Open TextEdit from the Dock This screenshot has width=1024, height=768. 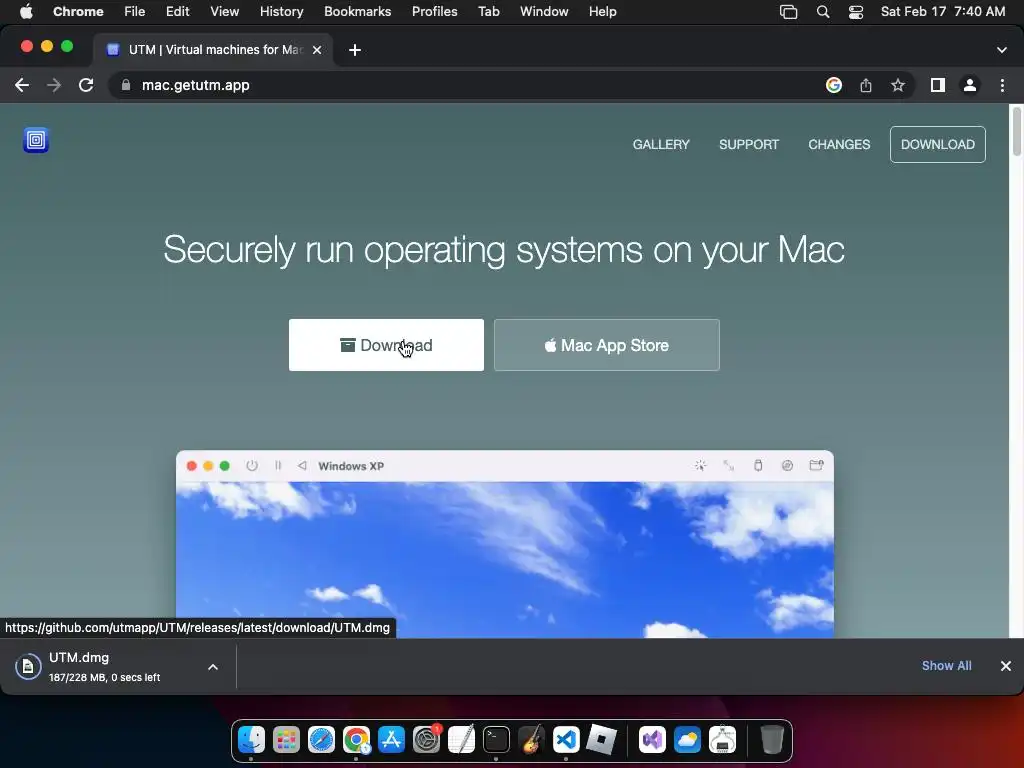point(461,739)
